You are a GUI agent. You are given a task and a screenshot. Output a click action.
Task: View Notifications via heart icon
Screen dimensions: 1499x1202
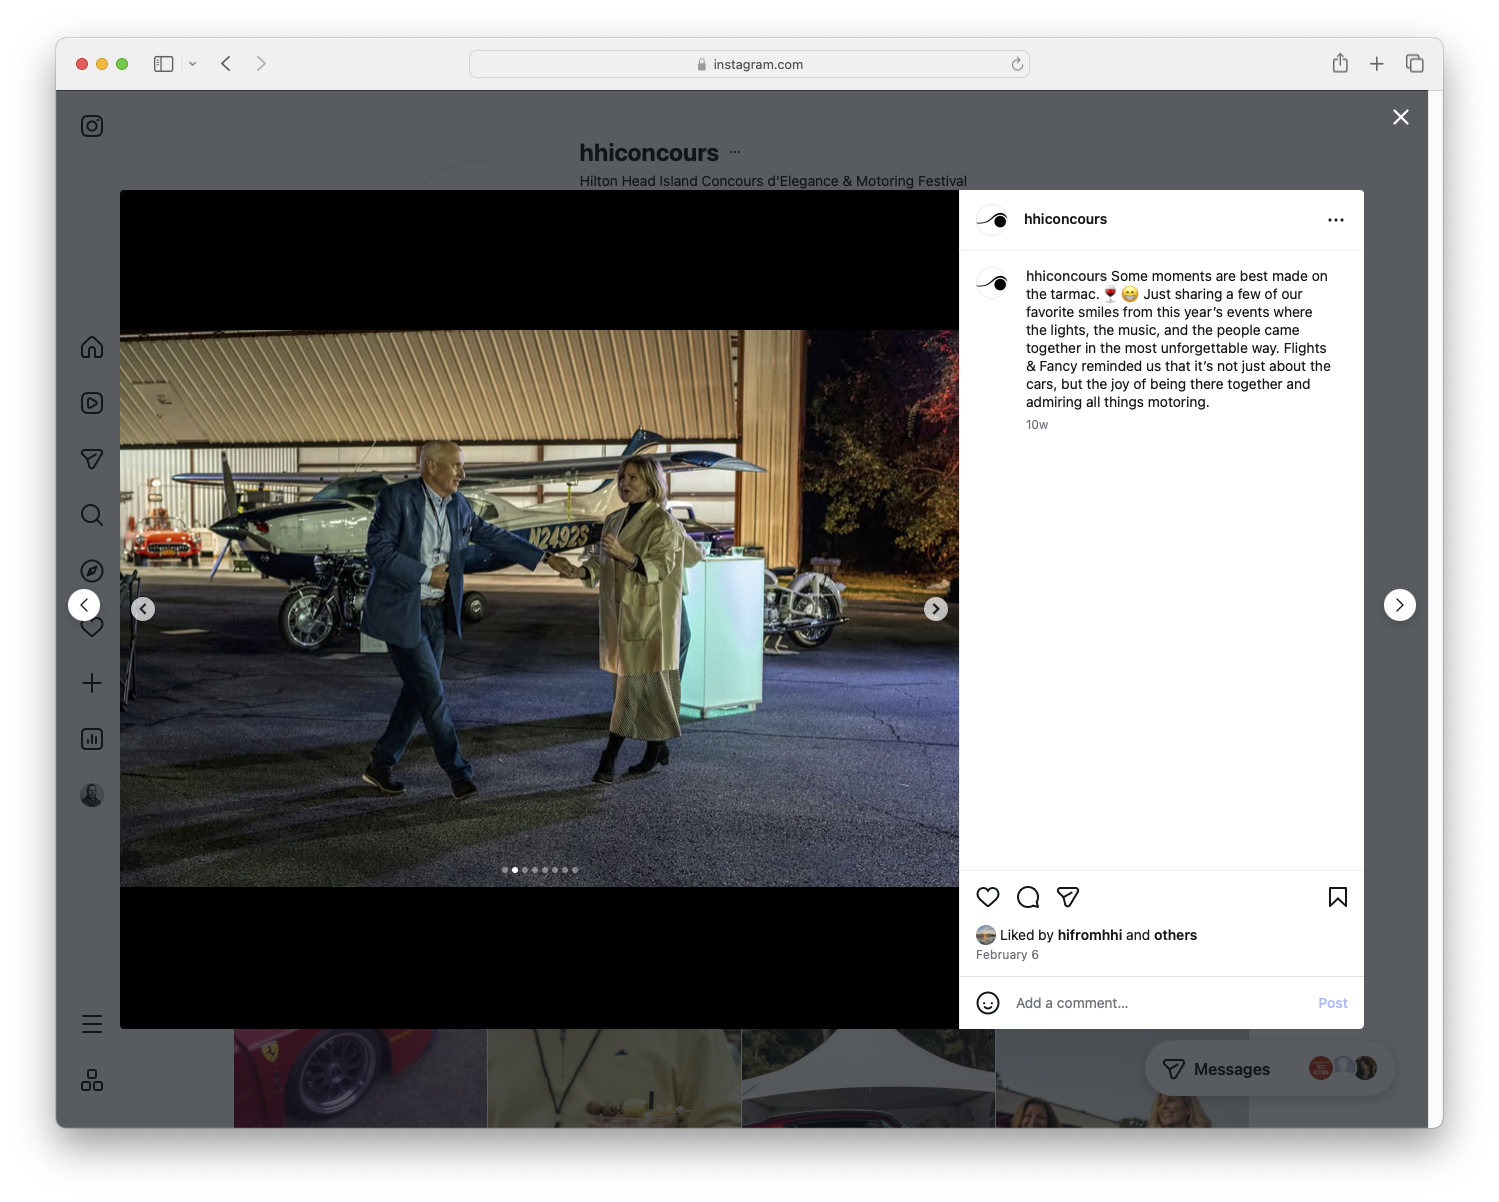[x=91, y=627]
